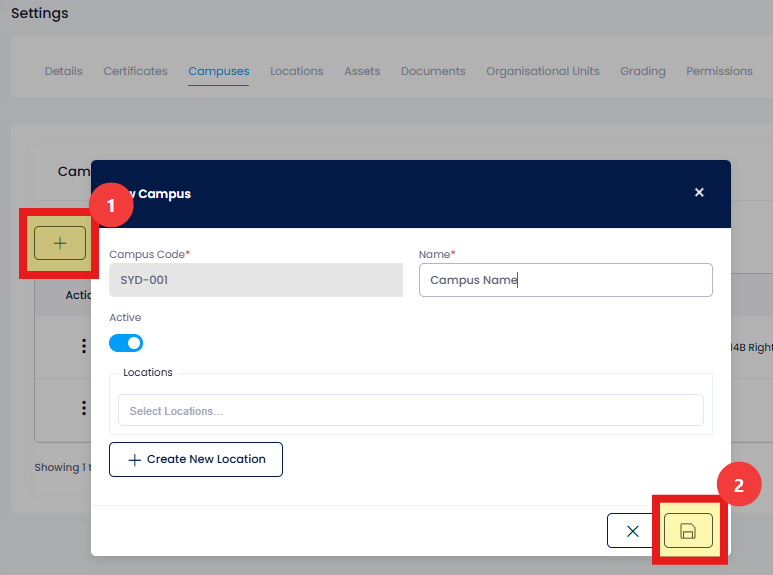Screen dimensions: 773x575
Task: Switch to the Documents tab
Action: (433, 71)
